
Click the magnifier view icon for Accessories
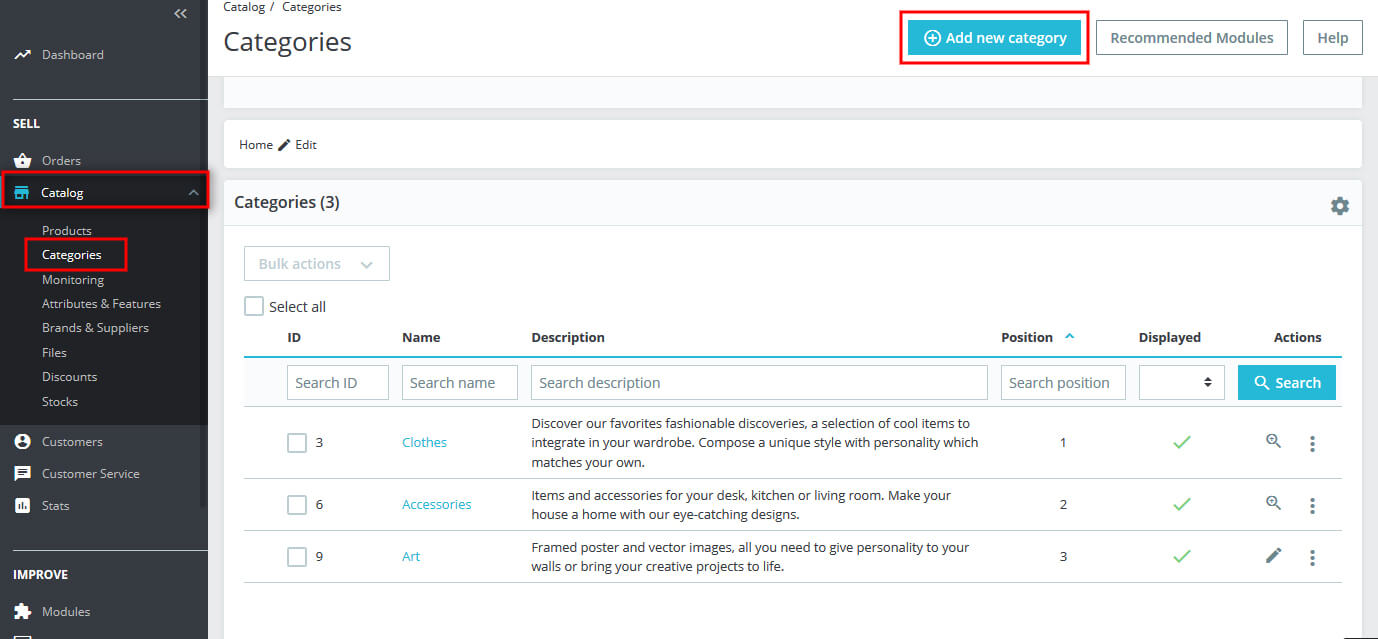pyautogui.click(x=1273, y=504)
